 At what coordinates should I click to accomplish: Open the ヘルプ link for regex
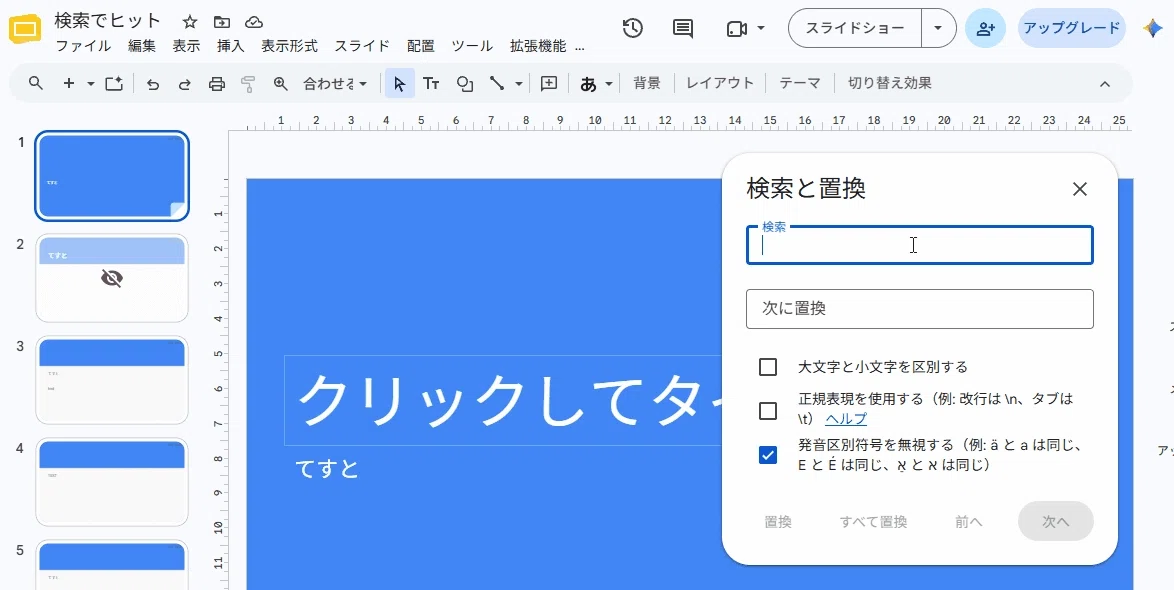(846, 419)
